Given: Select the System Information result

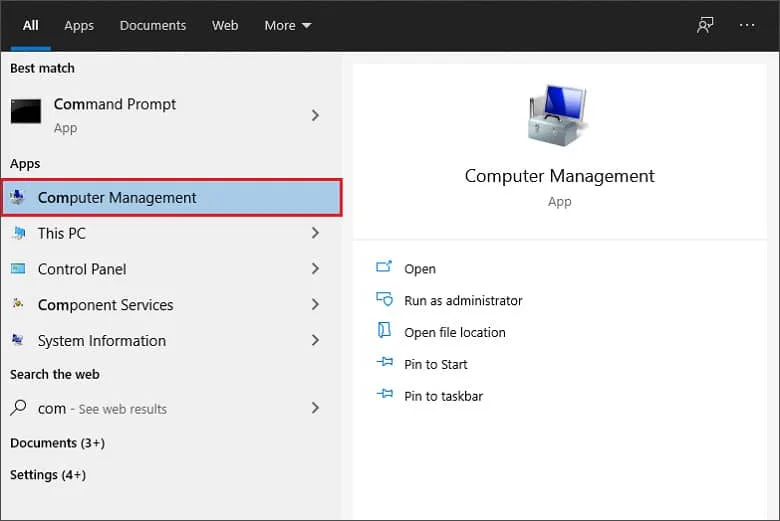Looking at the screenshot, I should pos(171,340).
